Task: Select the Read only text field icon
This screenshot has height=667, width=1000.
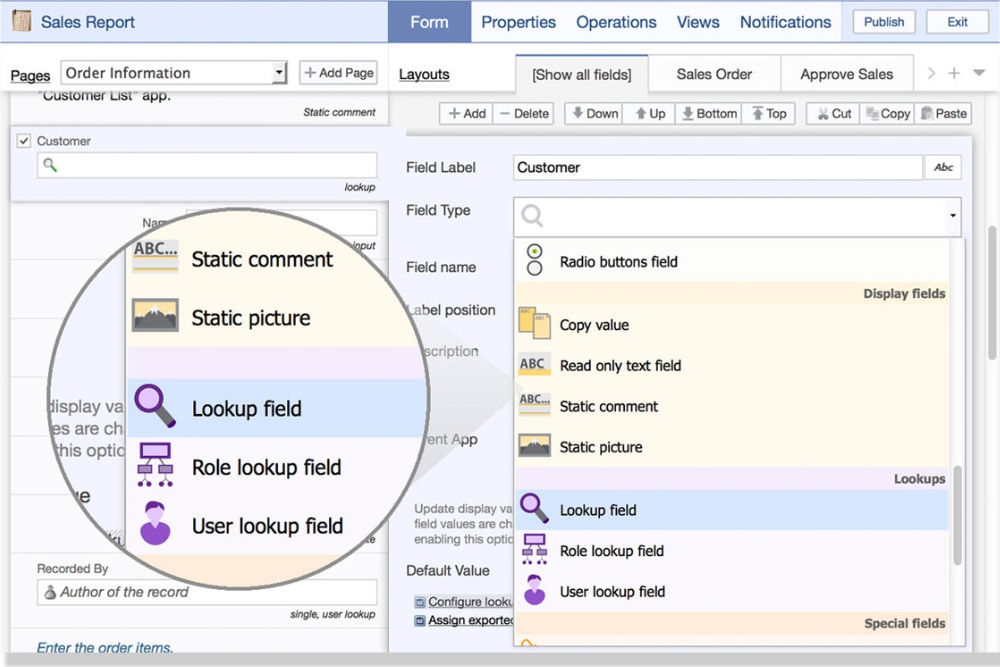Action: pos(535,365)
